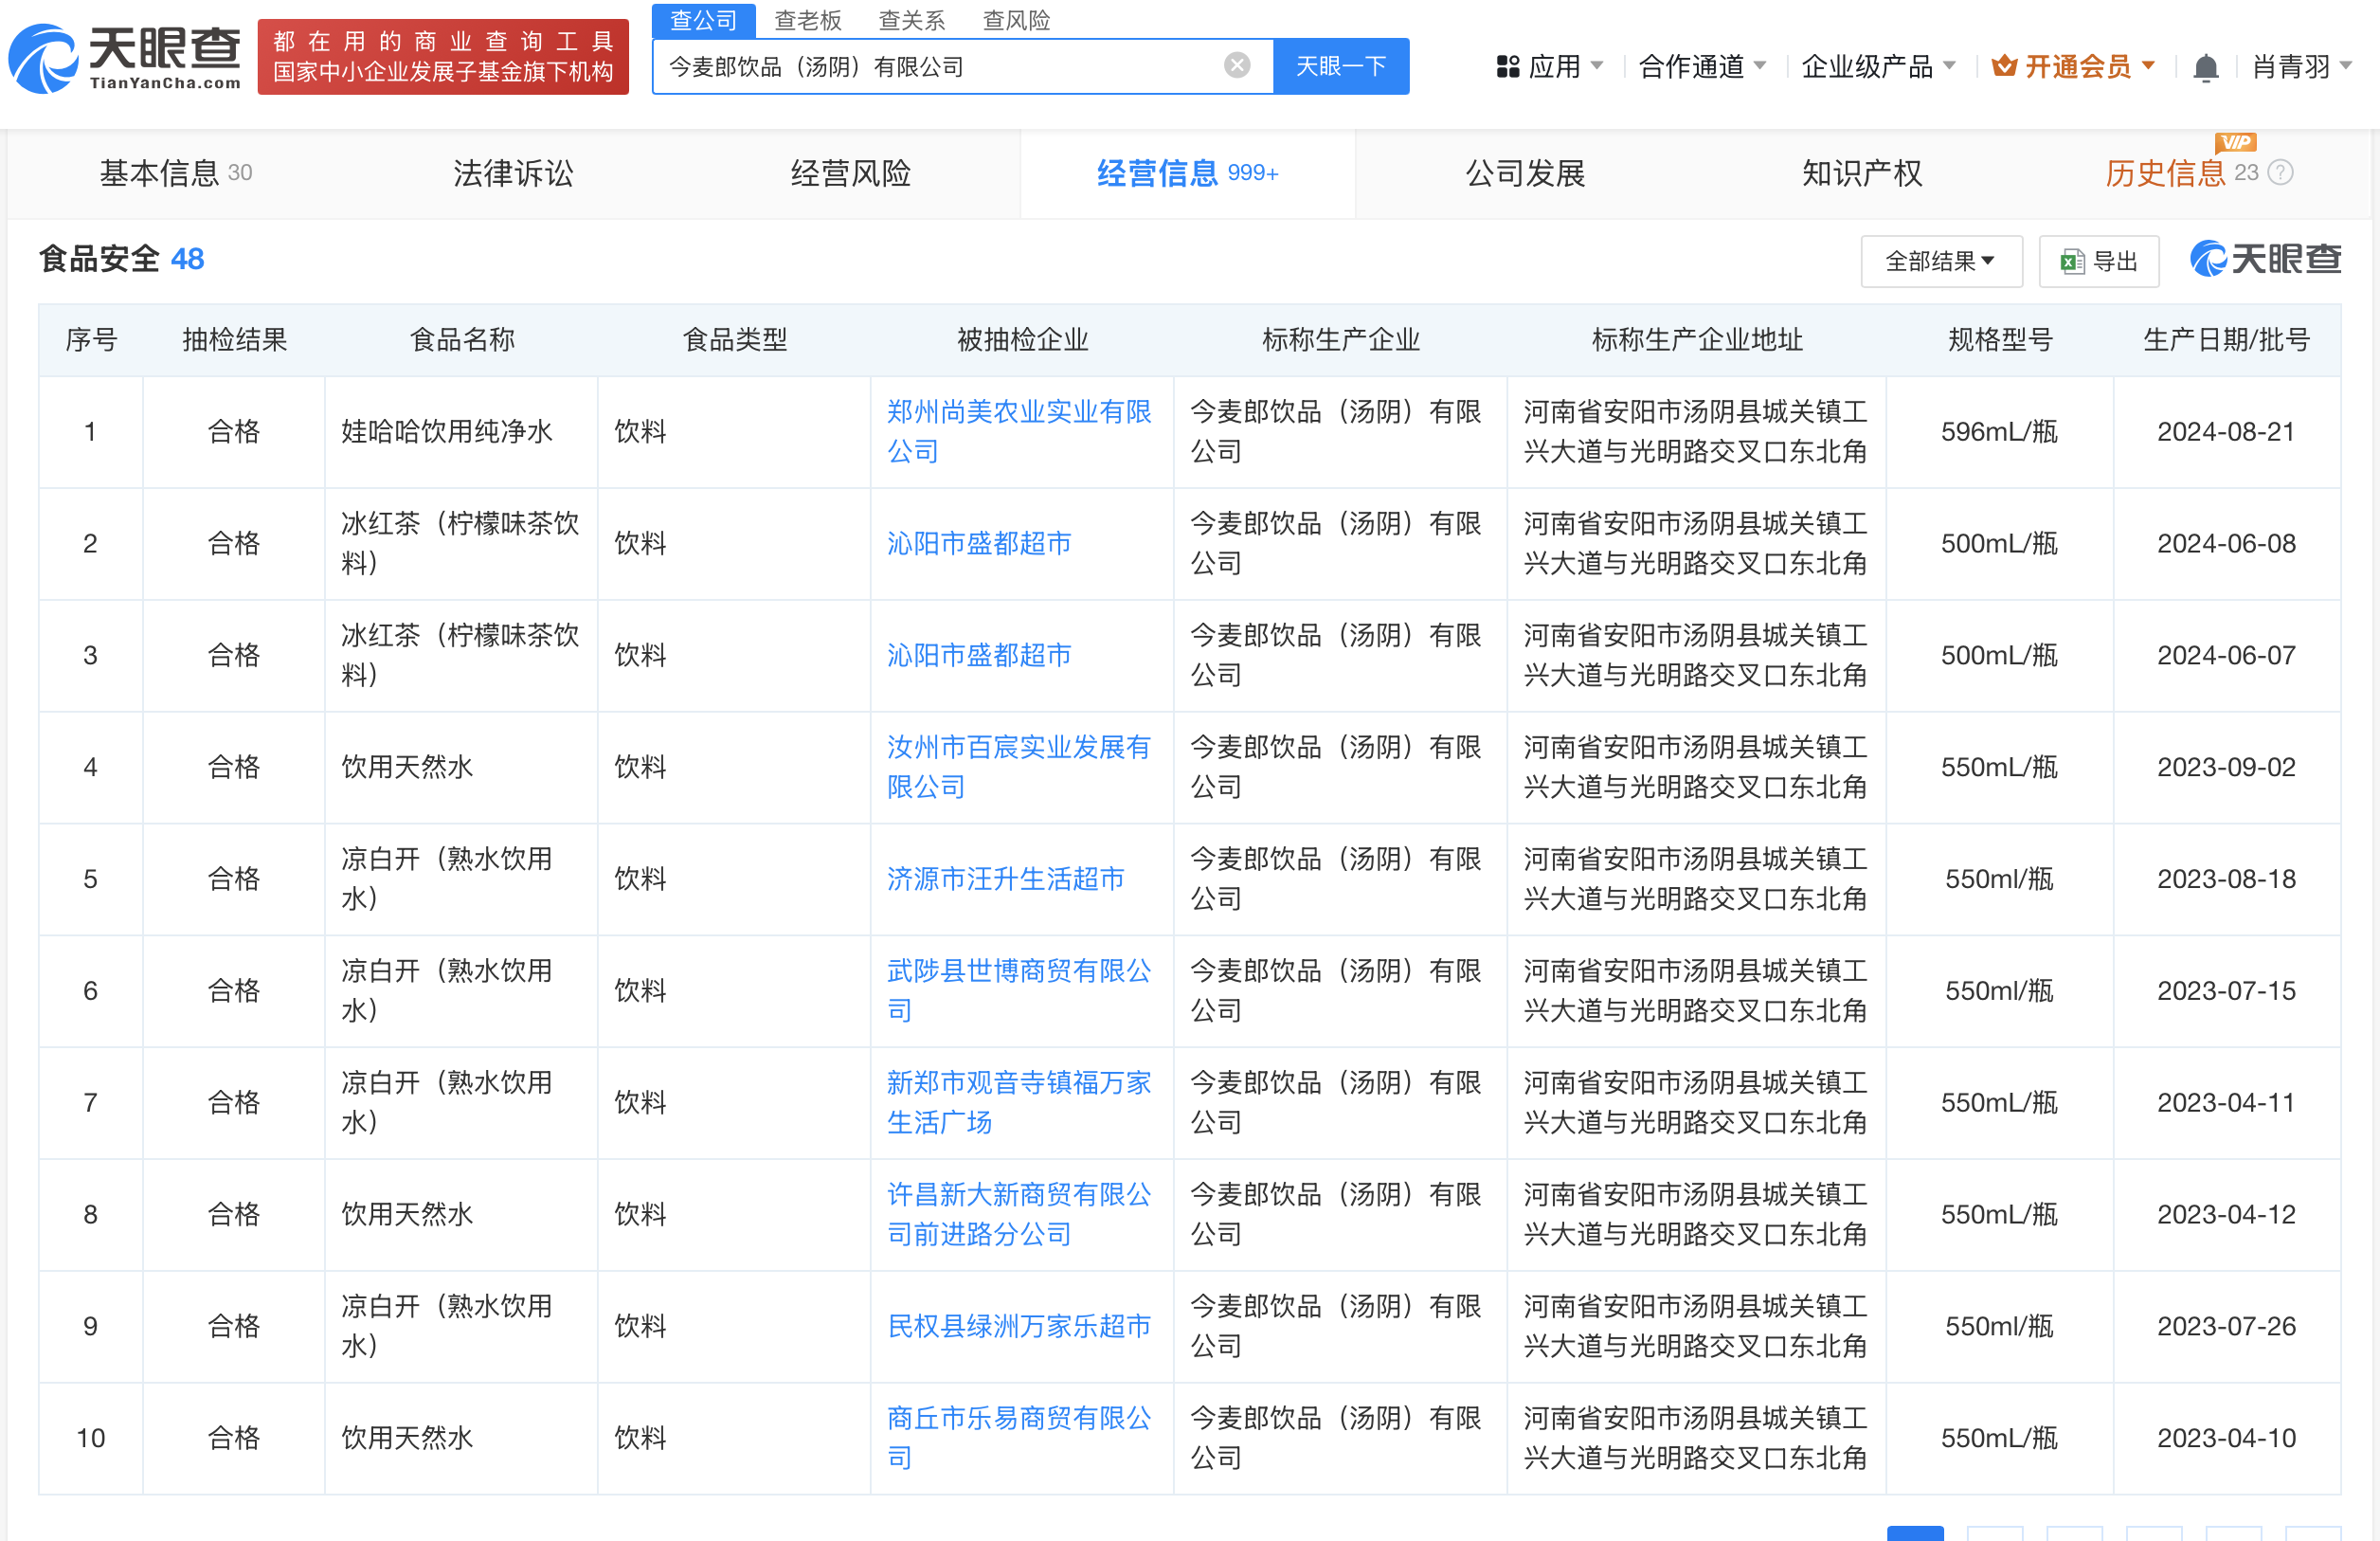Click the 天眼一下 search button
Image resolution: width=2380 pixels, height=1541 pixels.
[1341, 66]
